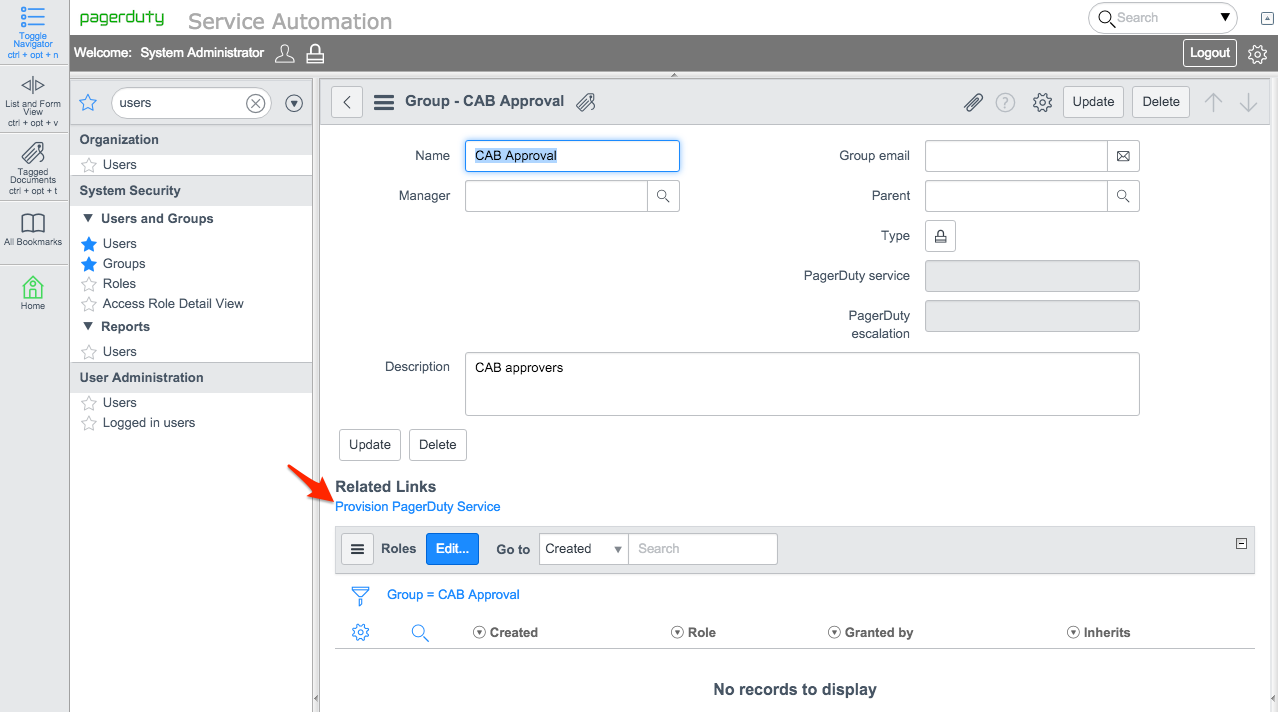Open Access Role Detail View module
1278x712 pixels.
(x=173, y=304)
